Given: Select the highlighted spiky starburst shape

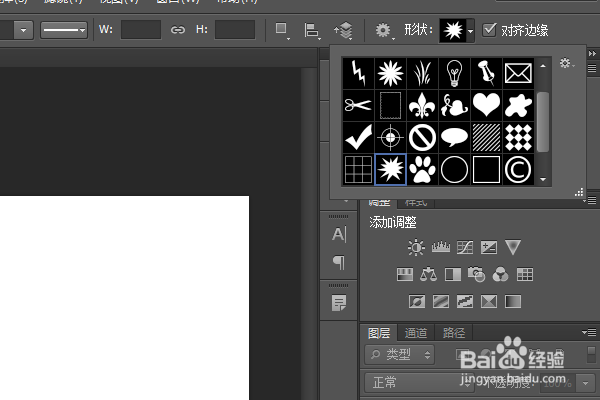Looking at the screenshot, I should tap(390, 169).
